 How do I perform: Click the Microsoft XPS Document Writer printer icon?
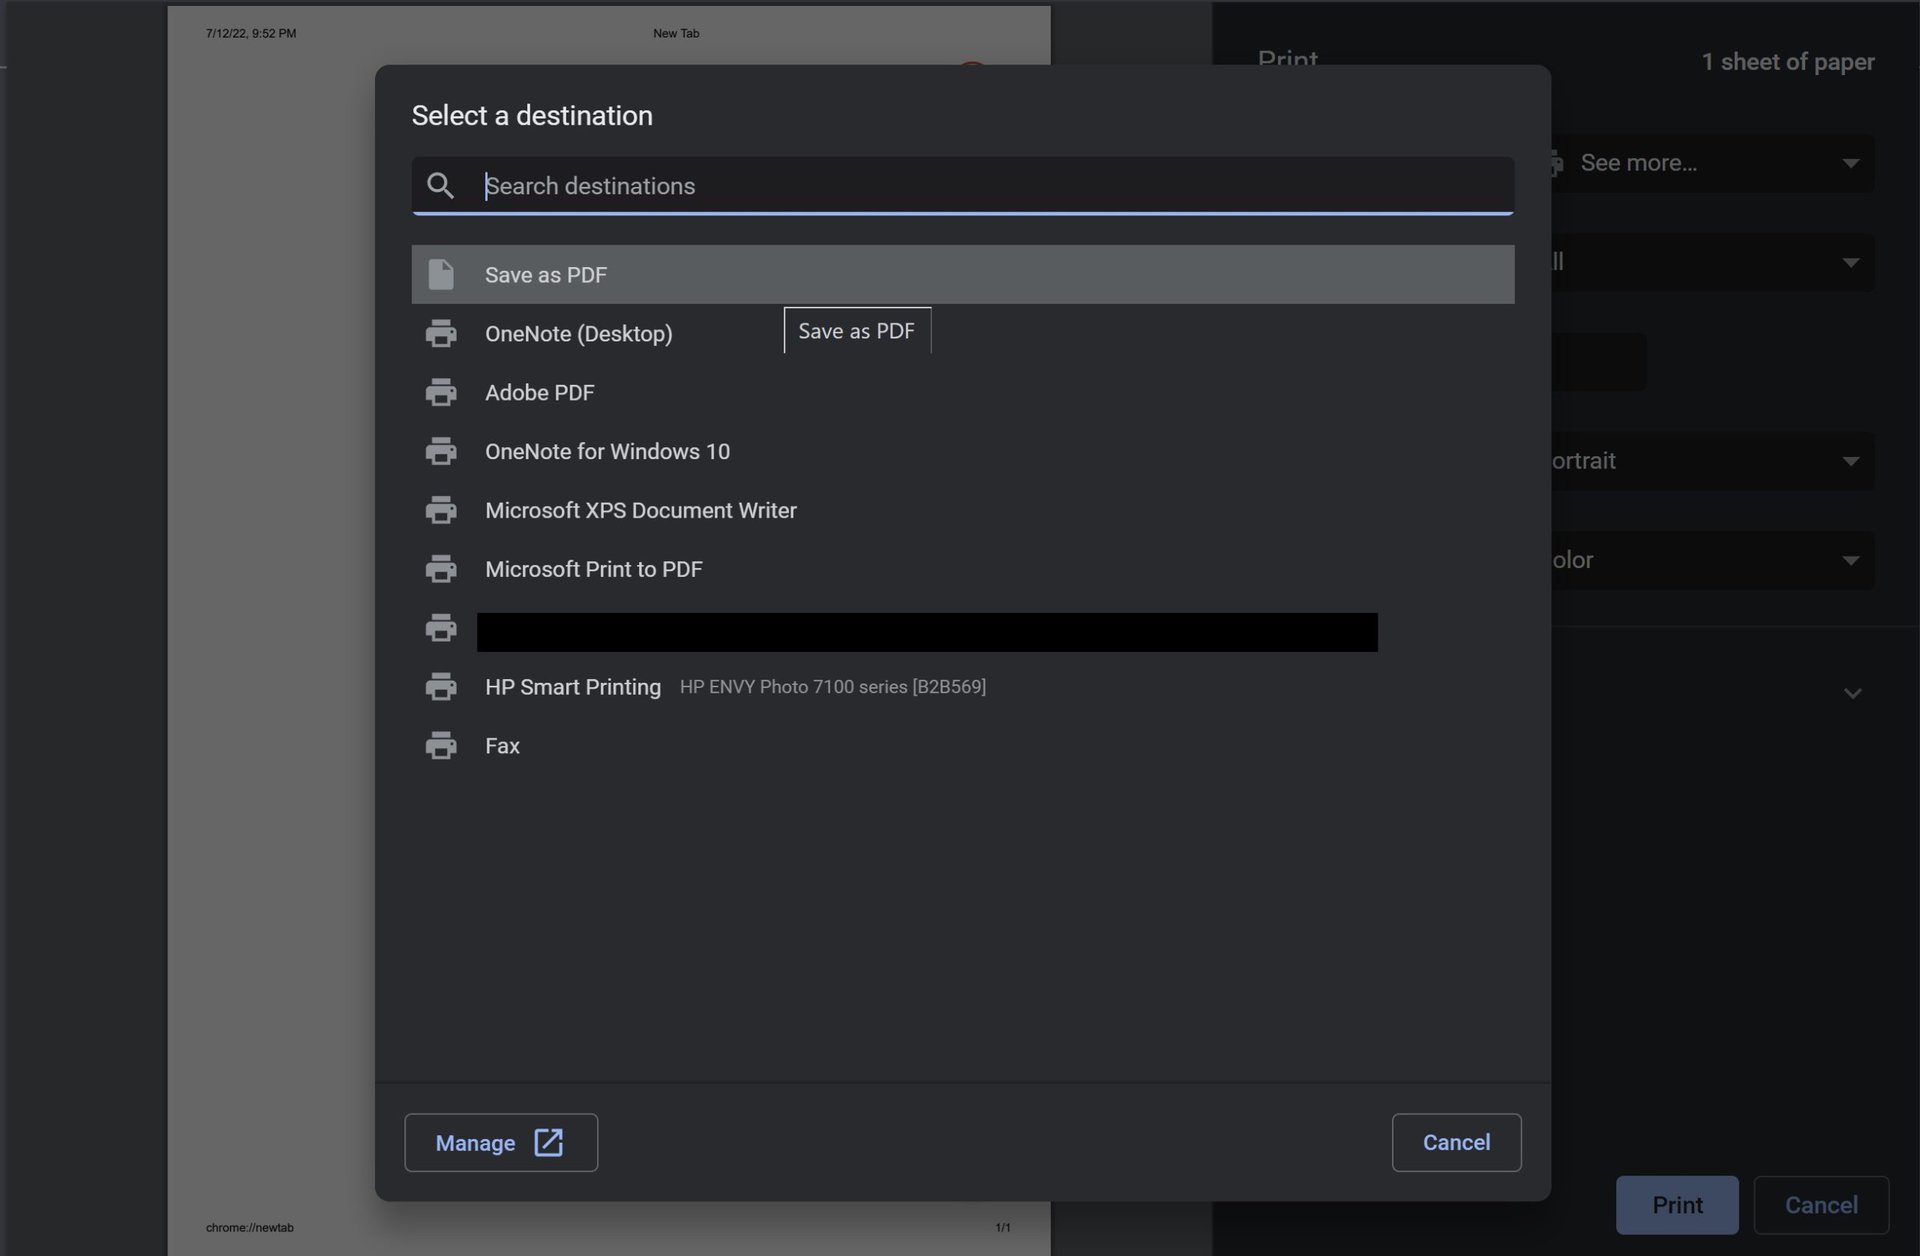tap(441, 510)
